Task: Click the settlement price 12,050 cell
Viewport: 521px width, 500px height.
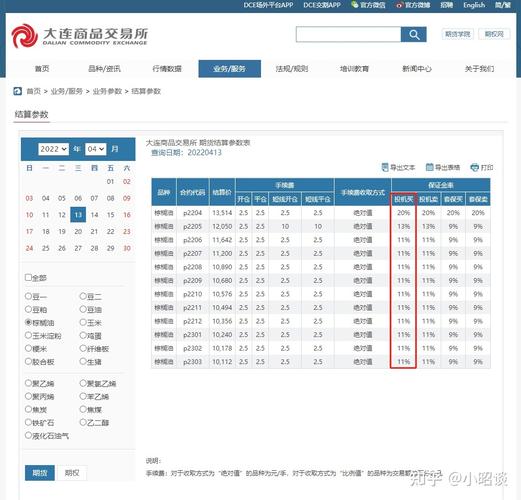Action: pos(222,226)
